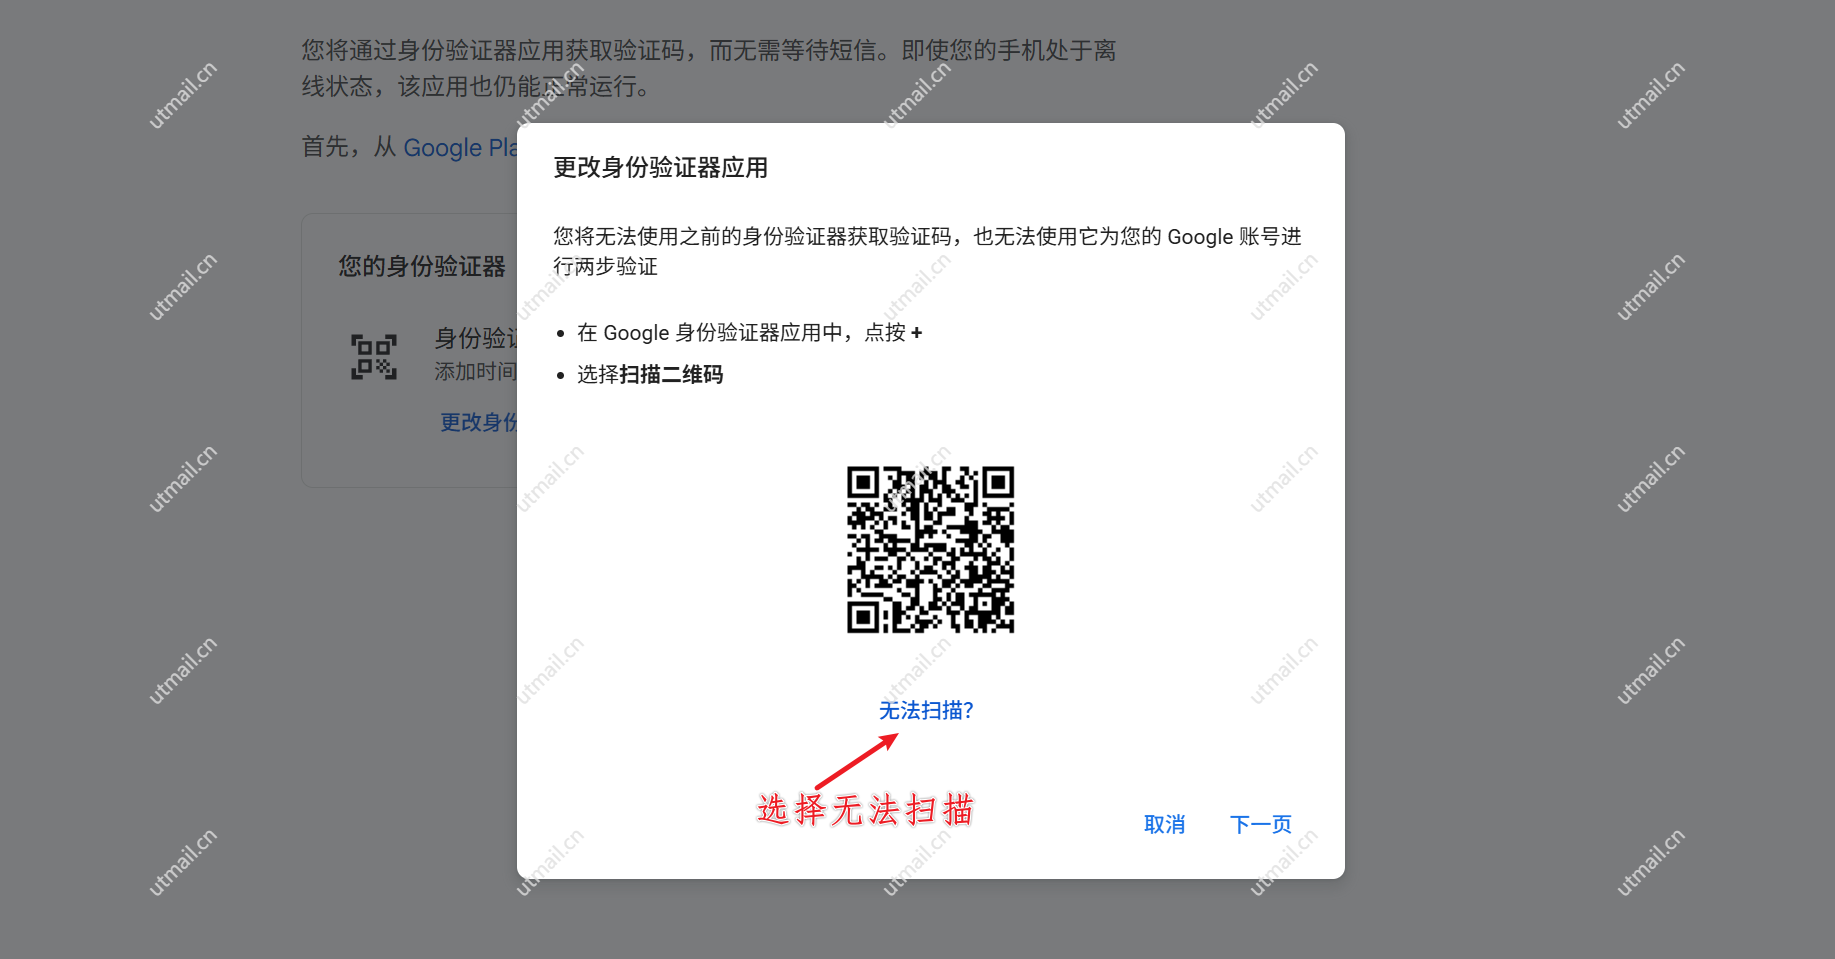This screenshot has height=959, width=1835.
Task: Click the 无法扫描? link
Action: 926,710
